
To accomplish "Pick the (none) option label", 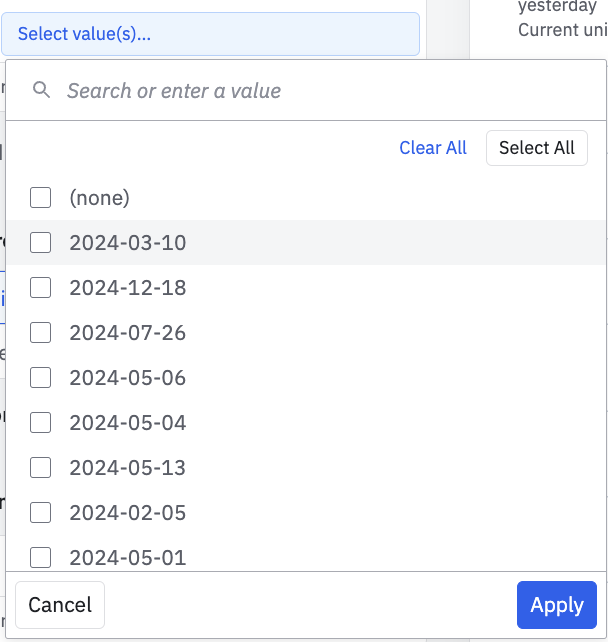I will pyautogui.click(x=100, y=198).
